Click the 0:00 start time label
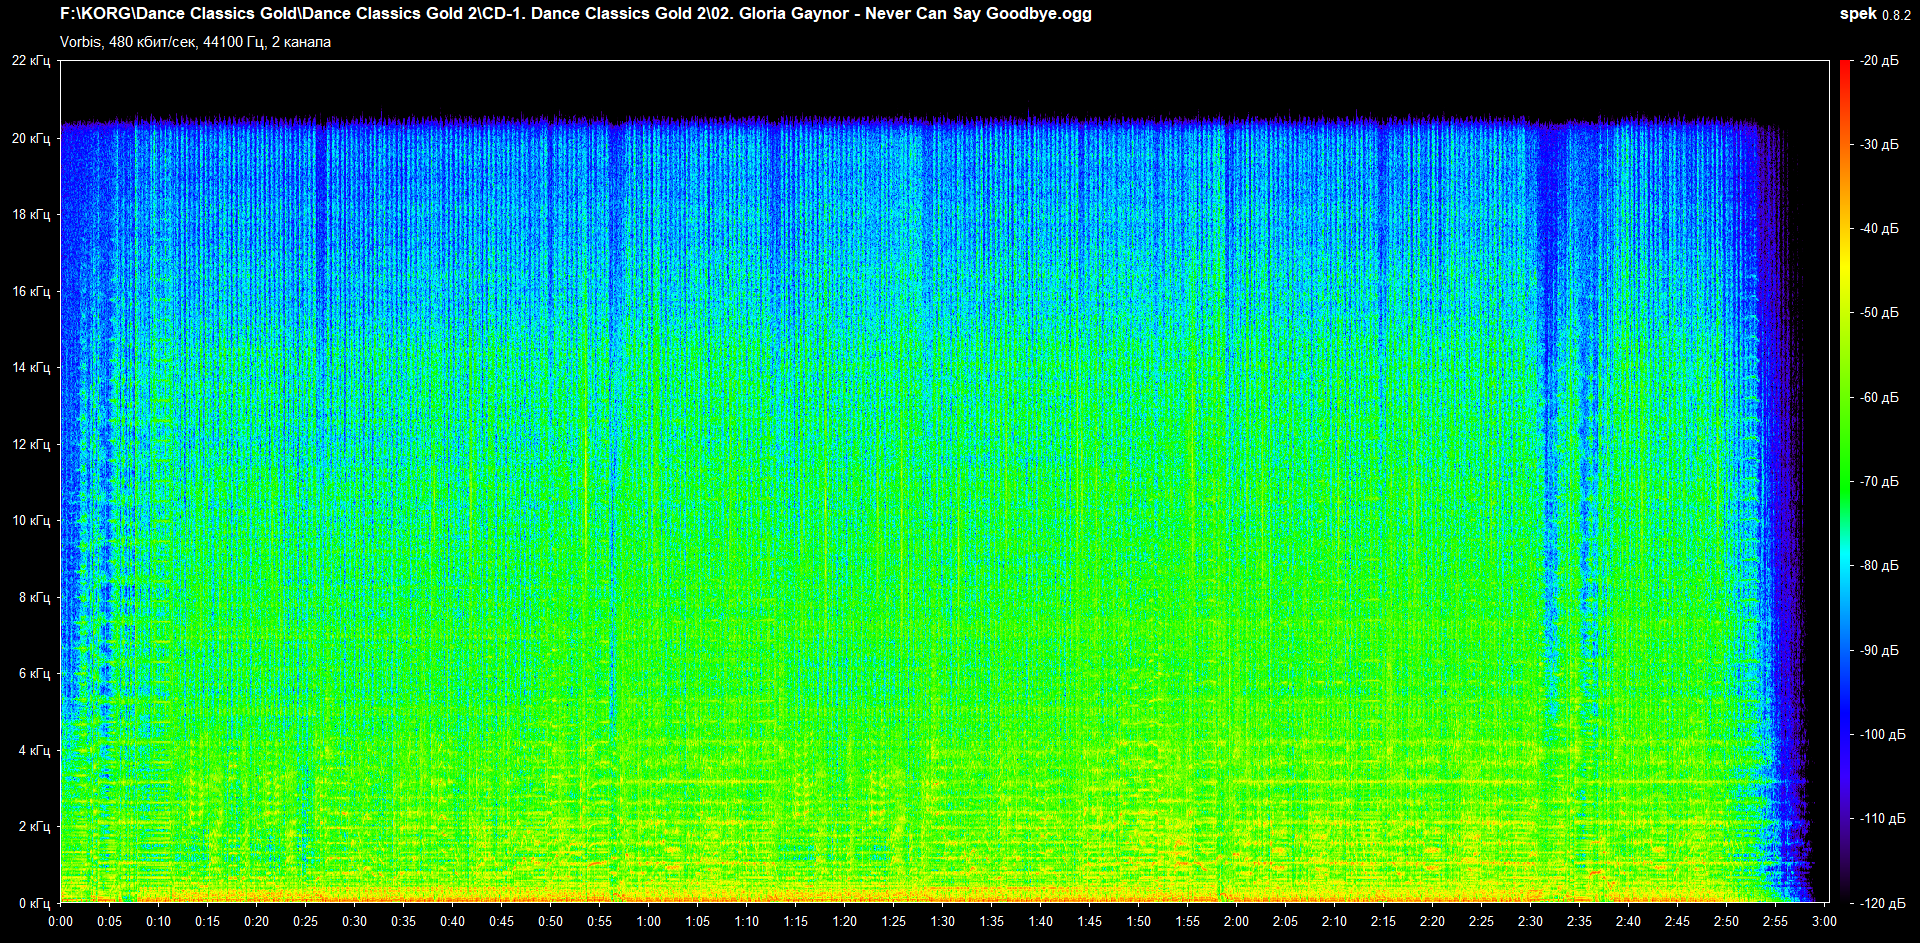 click(60, 921)
